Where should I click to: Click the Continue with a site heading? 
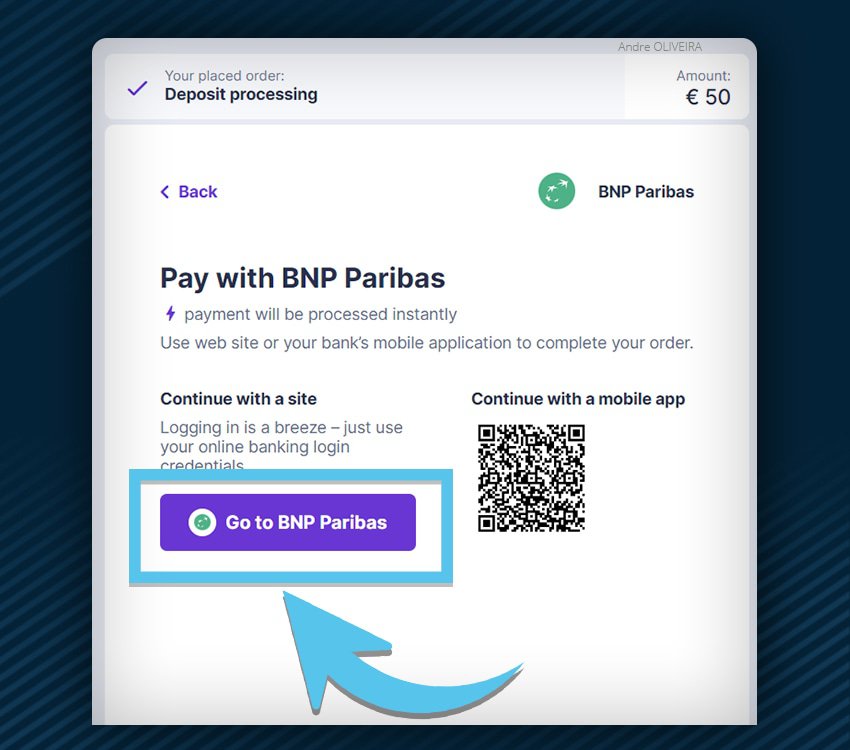pyautogui.click(x=239, y=399)
